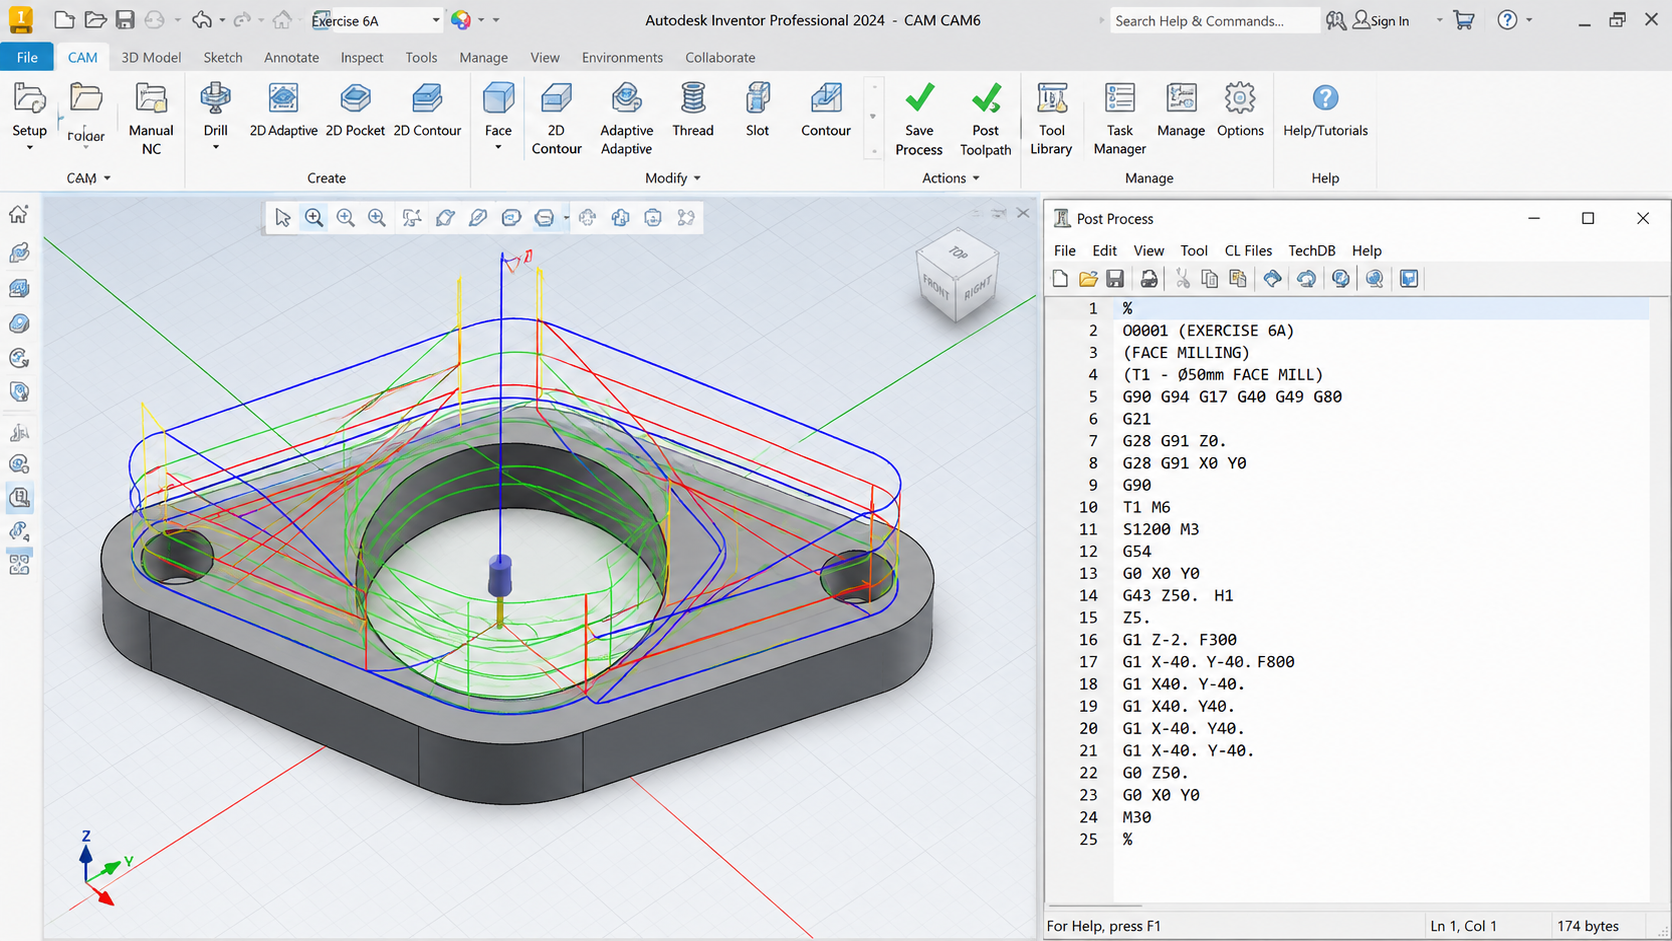The image size is (1672, 941).
Task: Click line 'G43 Z50. H1'
Action: 1178,595
